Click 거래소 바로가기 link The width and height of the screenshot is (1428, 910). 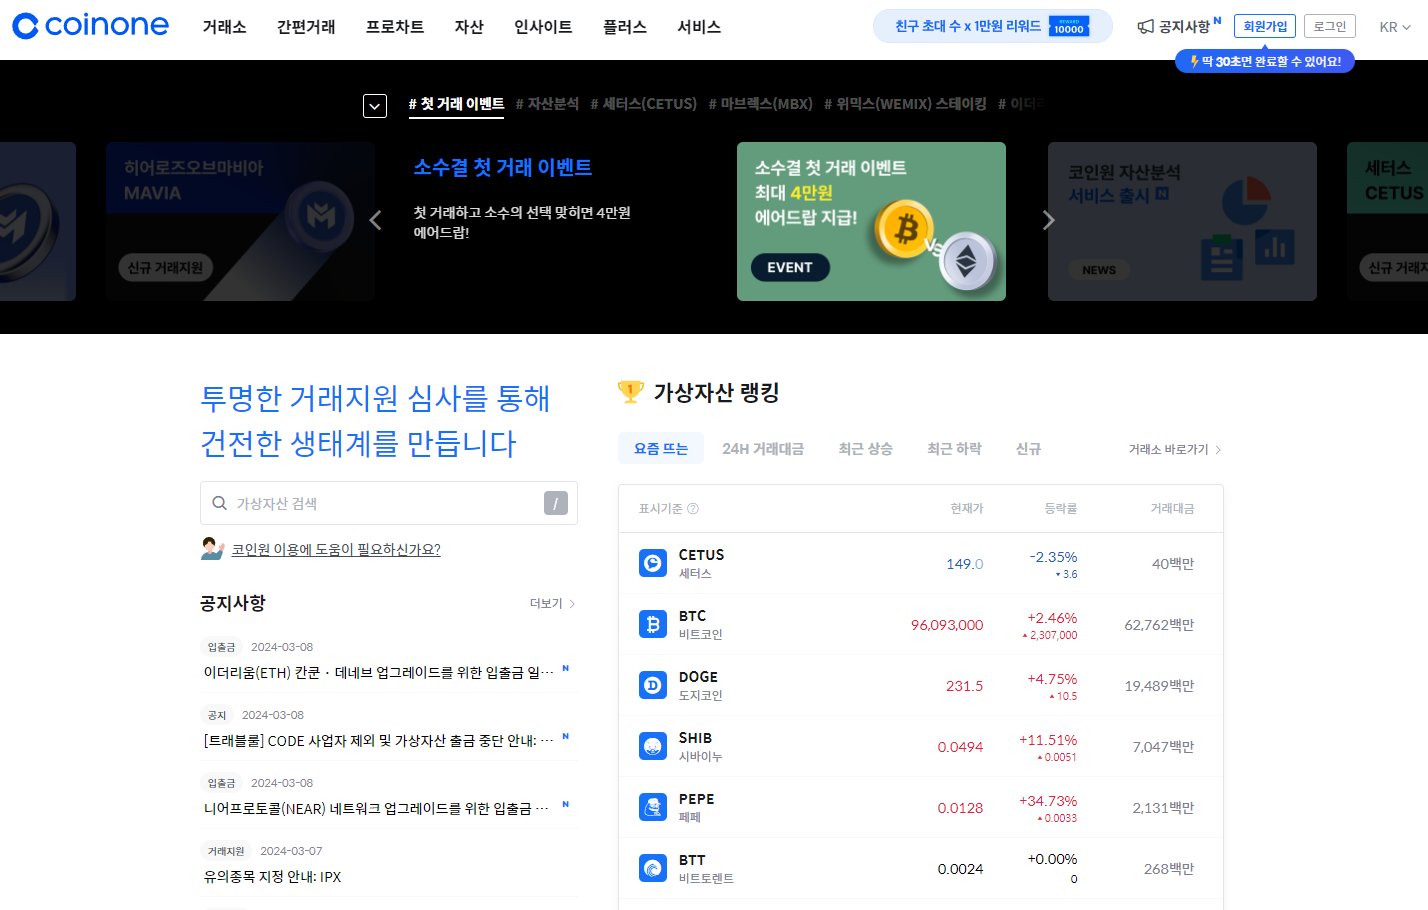click(1175, 449)
